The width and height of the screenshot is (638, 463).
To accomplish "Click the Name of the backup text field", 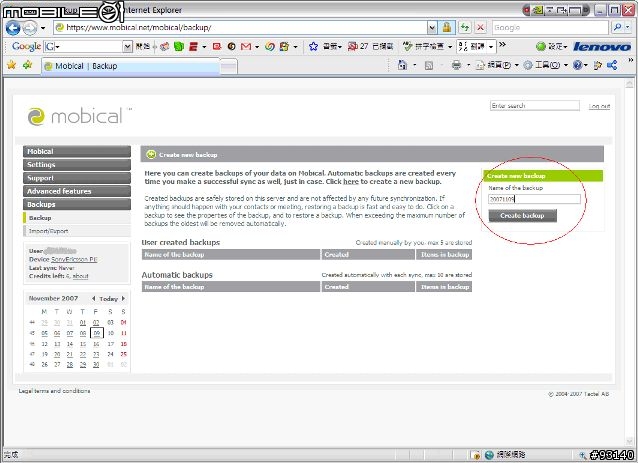I will coord(535,199).
